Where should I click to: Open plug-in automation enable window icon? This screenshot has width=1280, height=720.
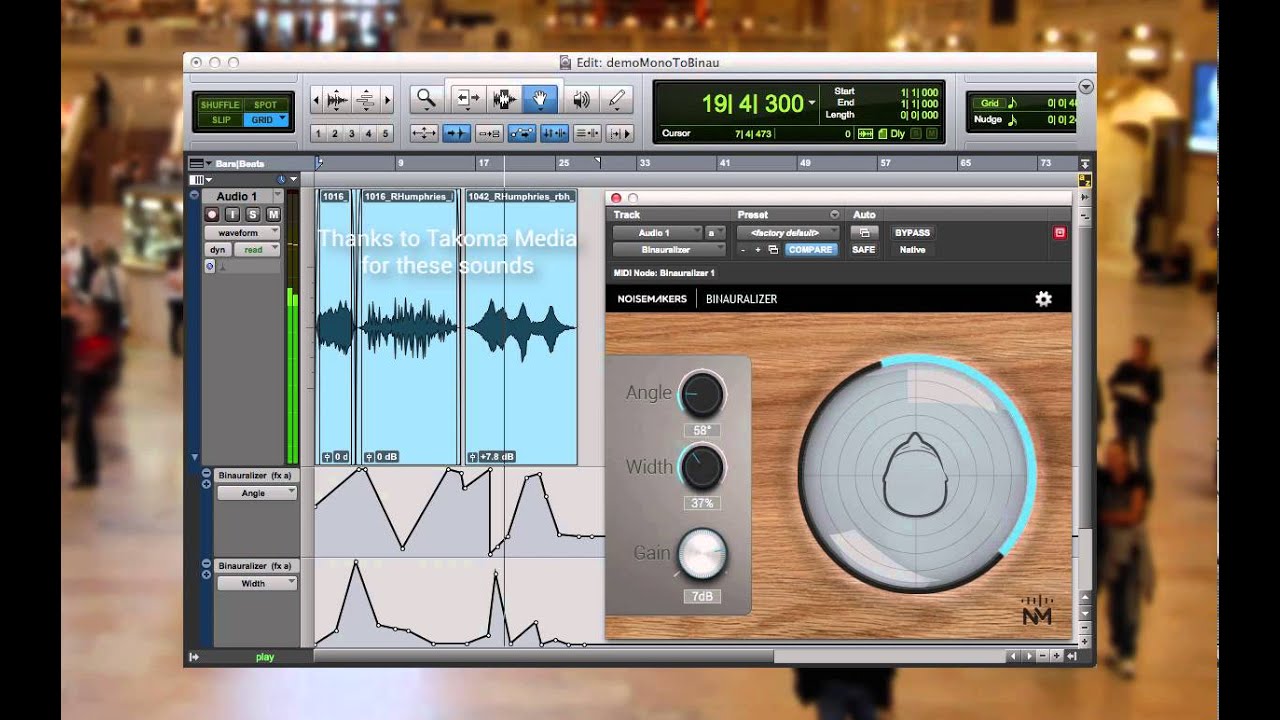pyautogui.click(x=863, y=232)
